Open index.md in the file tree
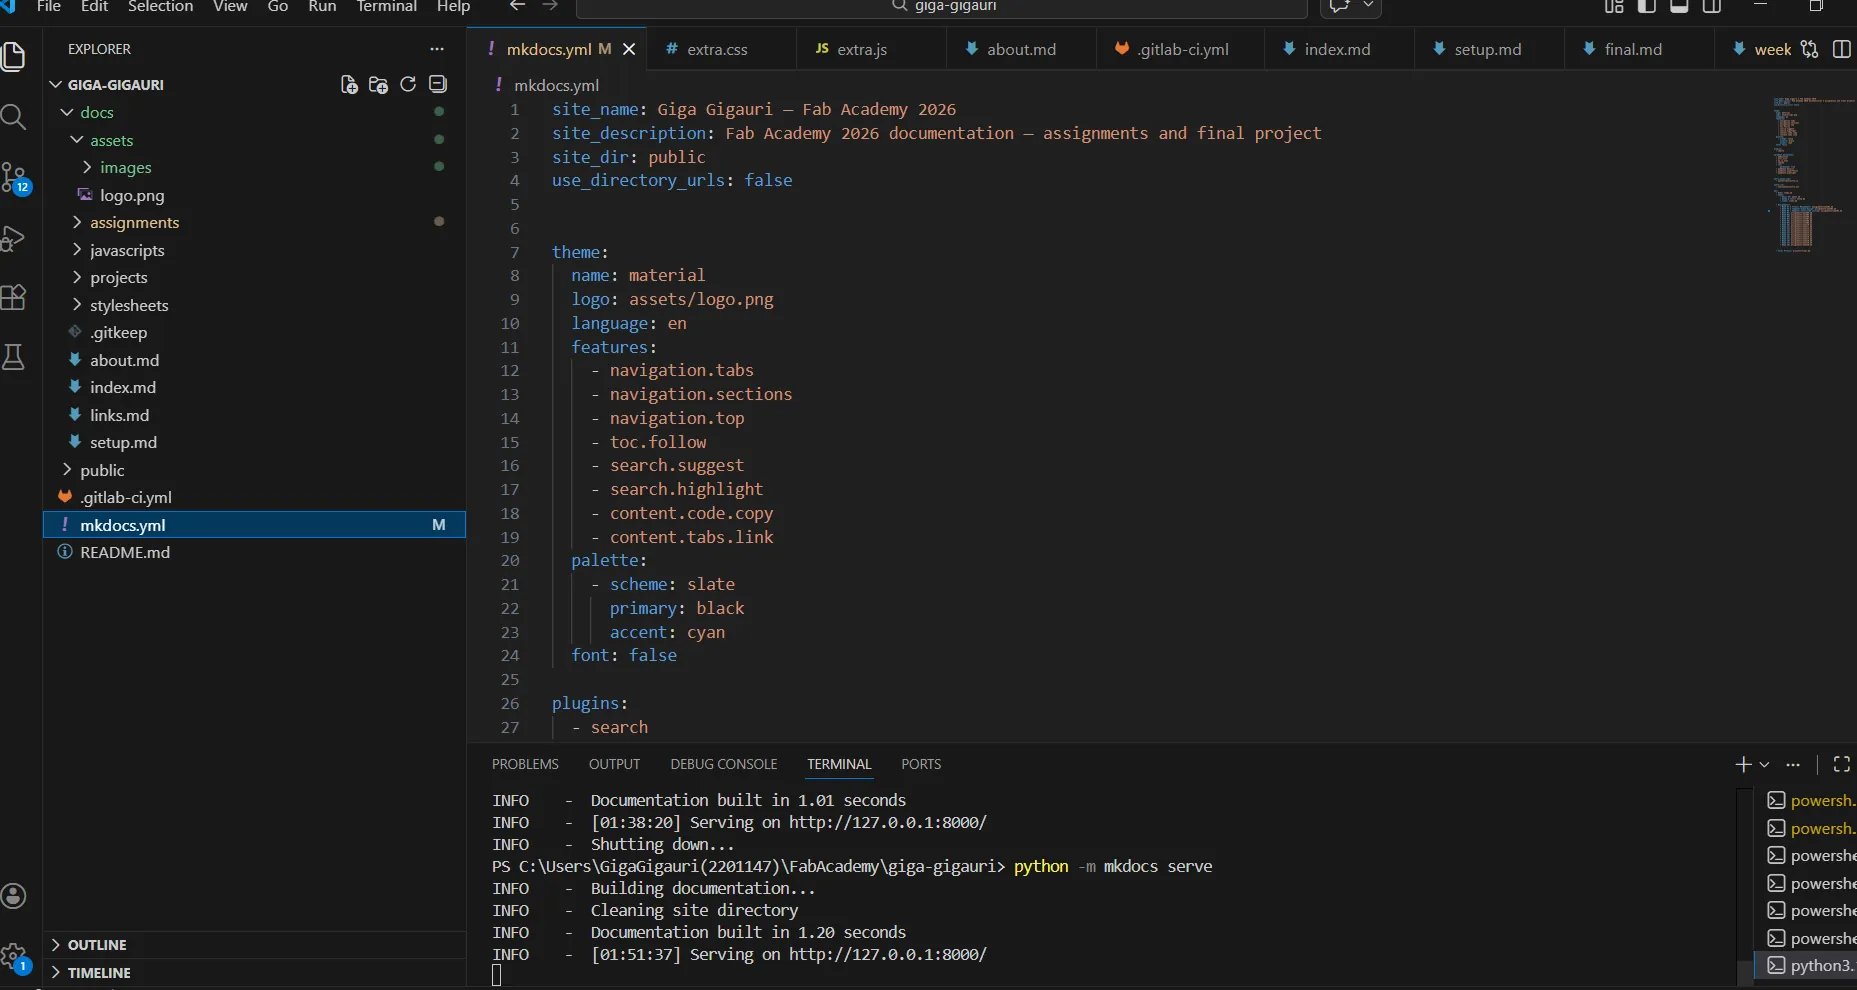This screenshot has width=1857, height=990. point(122,388)
